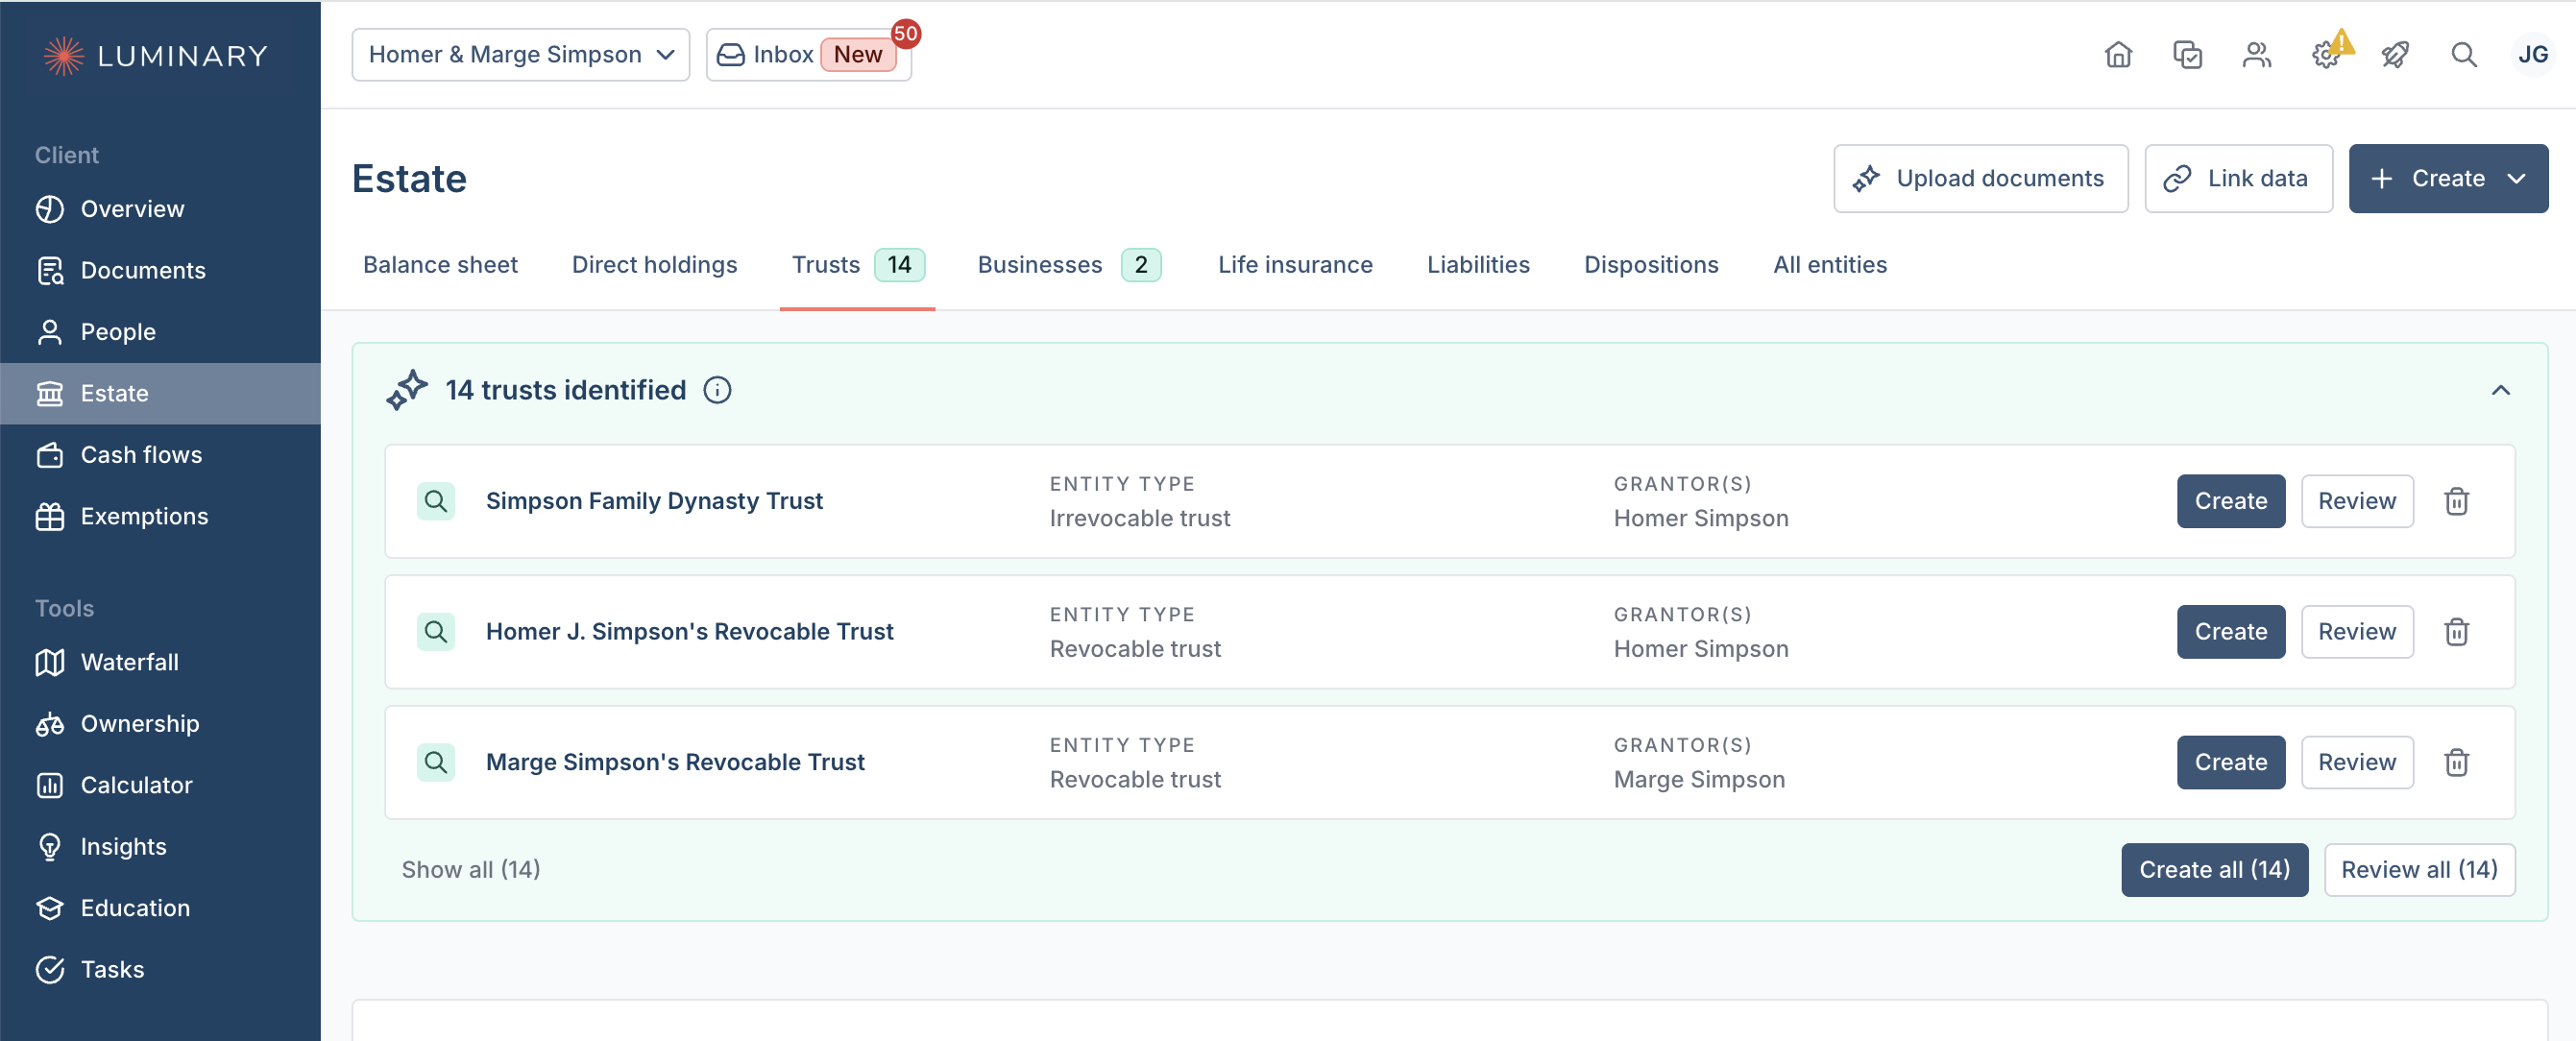This screenshot has width=2576, height=1041.
Task: Open search with magnifier icon in header
Action: pos(2463,54)
